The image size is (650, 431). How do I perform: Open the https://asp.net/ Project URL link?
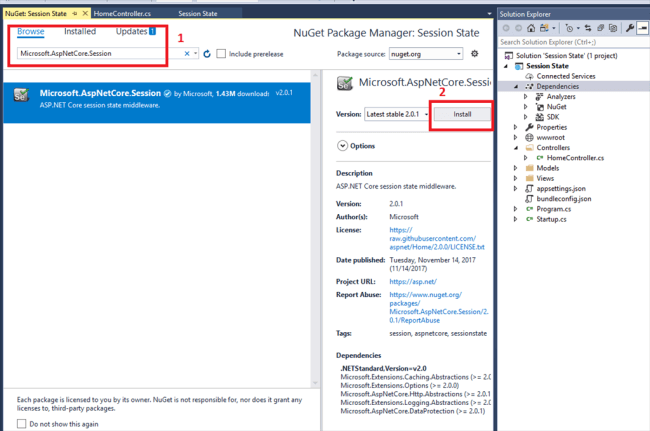413,282
